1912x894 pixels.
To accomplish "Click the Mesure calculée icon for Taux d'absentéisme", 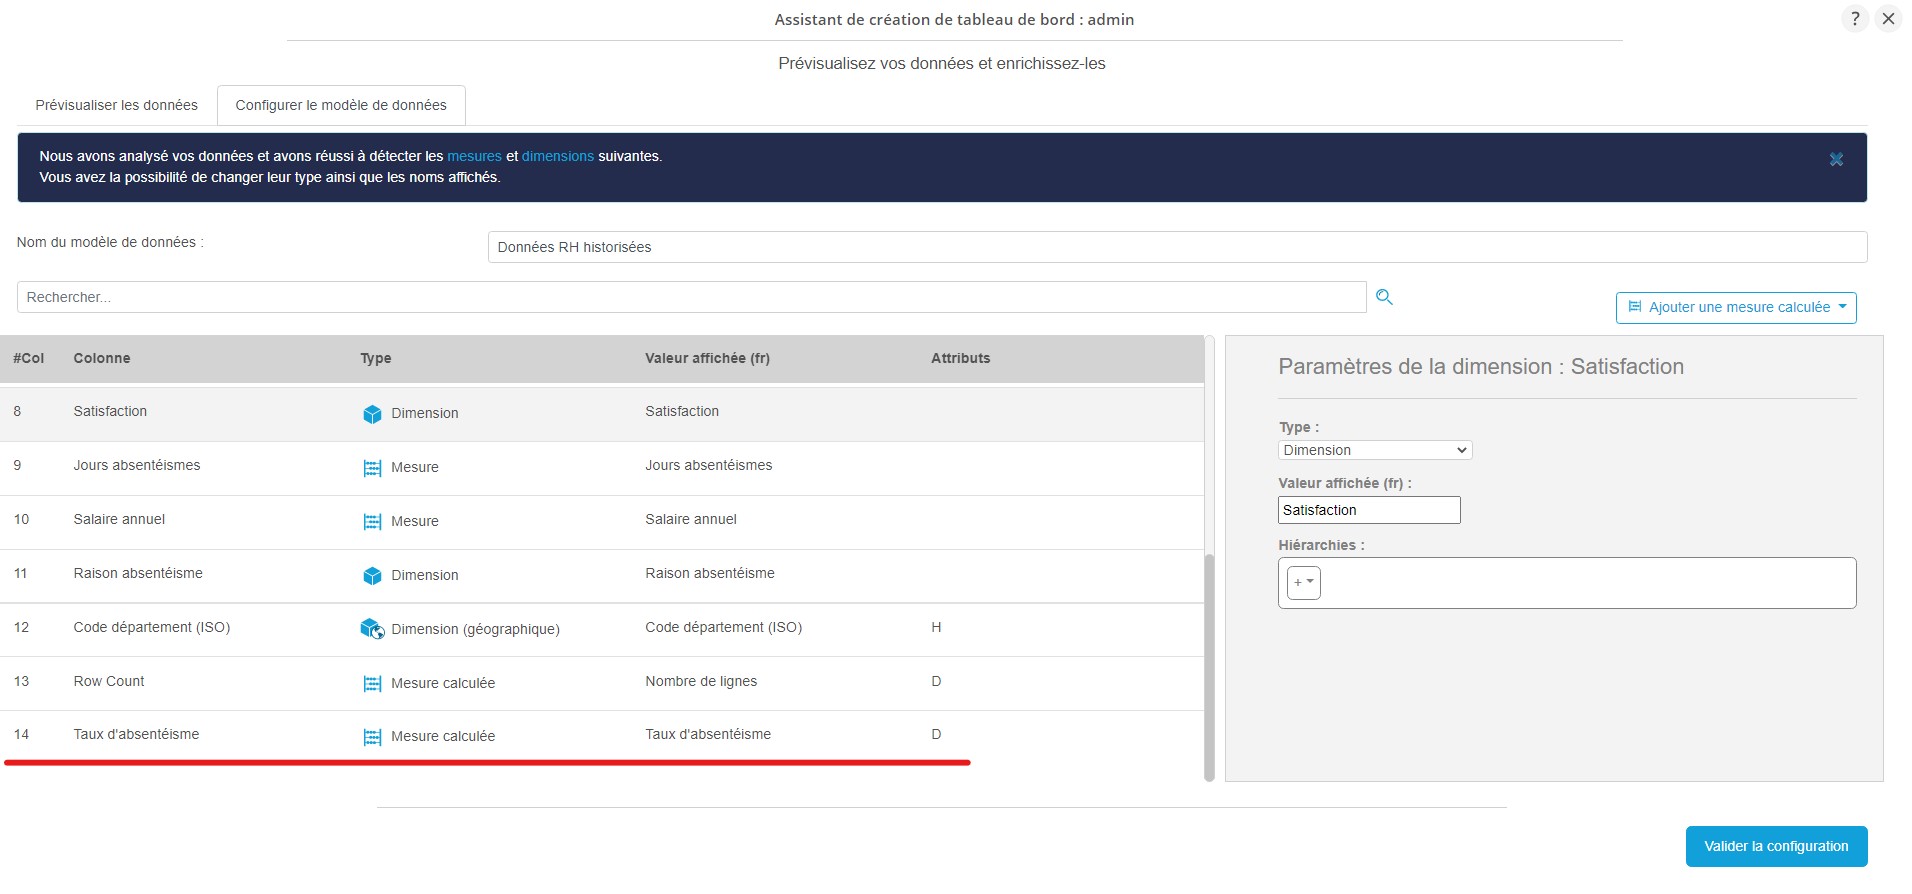I will 372,737.
